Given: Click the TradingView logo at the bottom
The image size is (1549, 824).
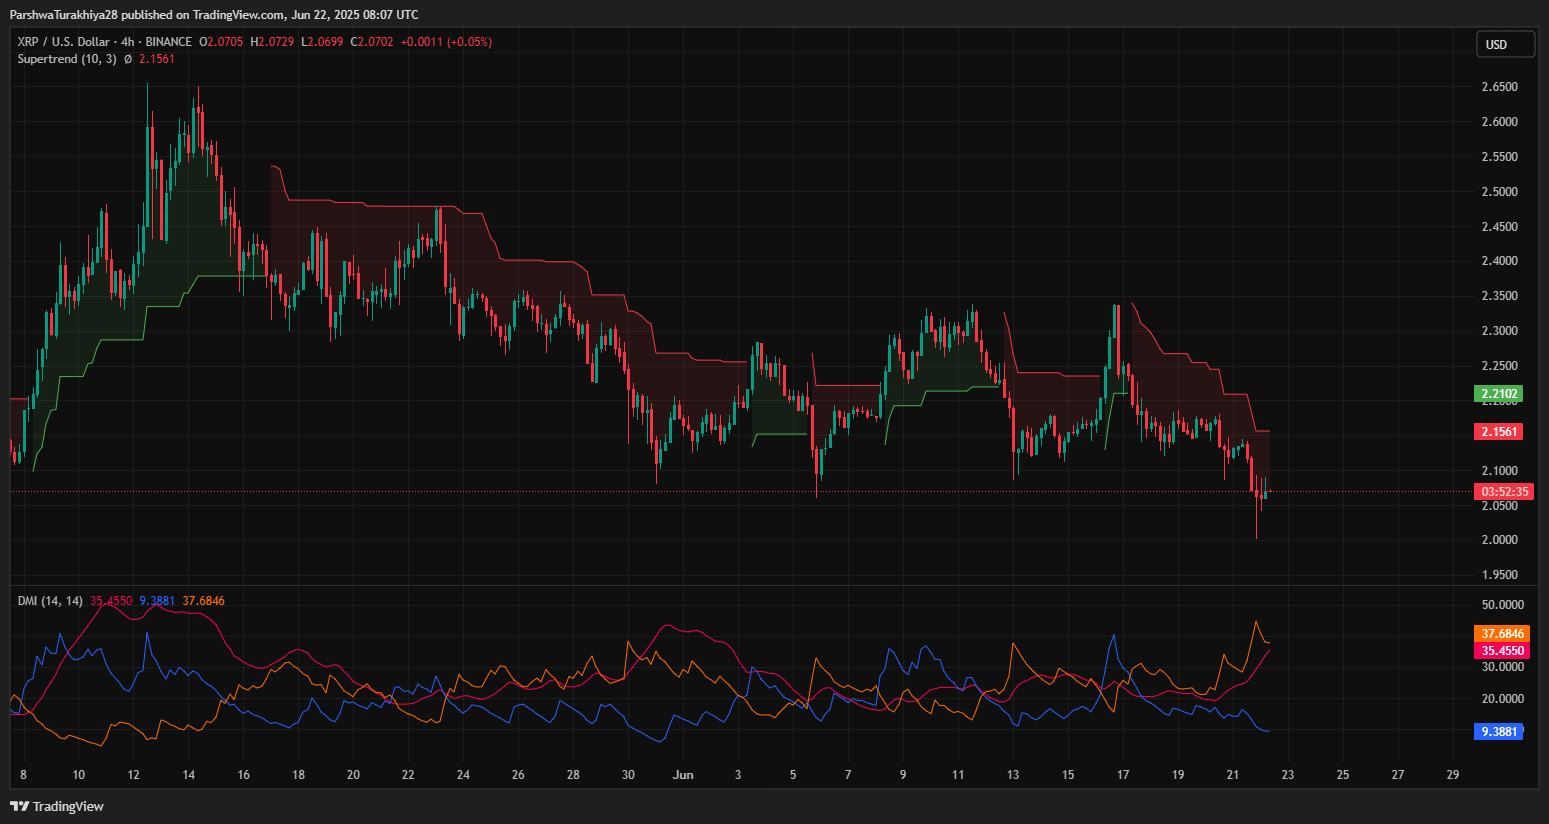Looking at the screenshot, I should pos(57,806).
